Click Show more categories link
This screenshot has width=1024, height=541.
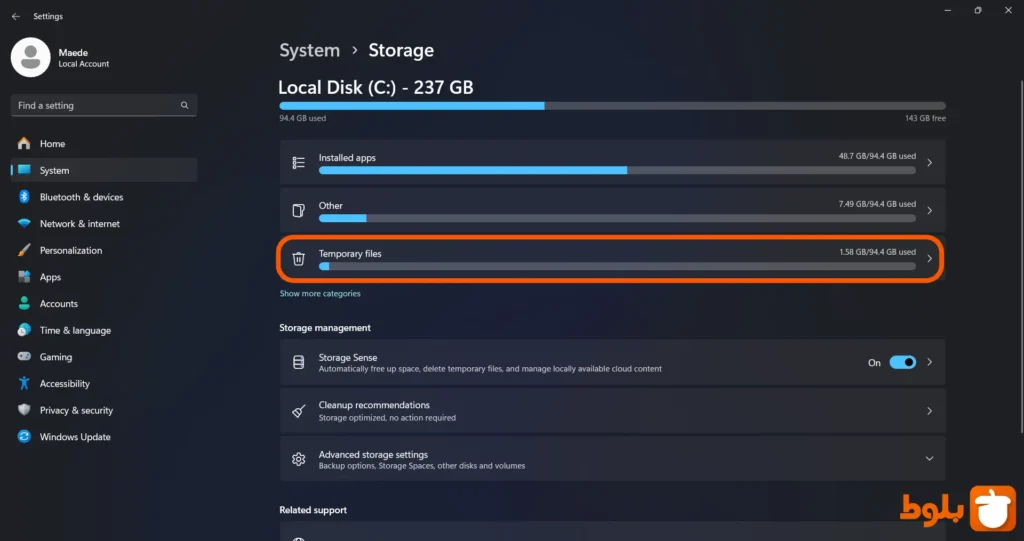click(320, 294)
